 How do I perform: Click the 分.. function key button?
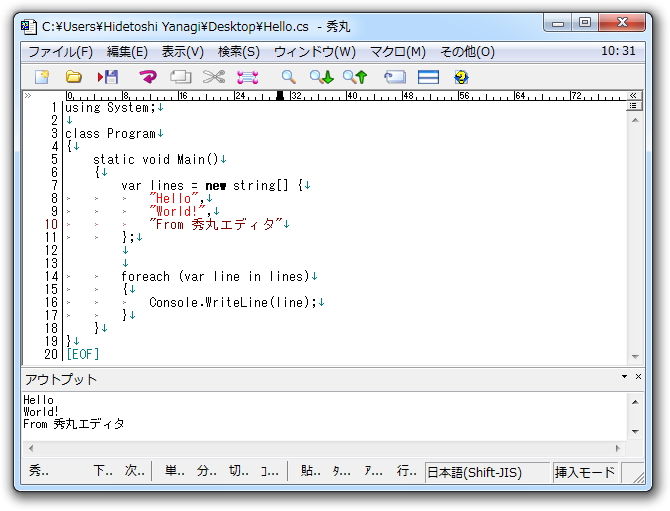(x=206, y=471)
